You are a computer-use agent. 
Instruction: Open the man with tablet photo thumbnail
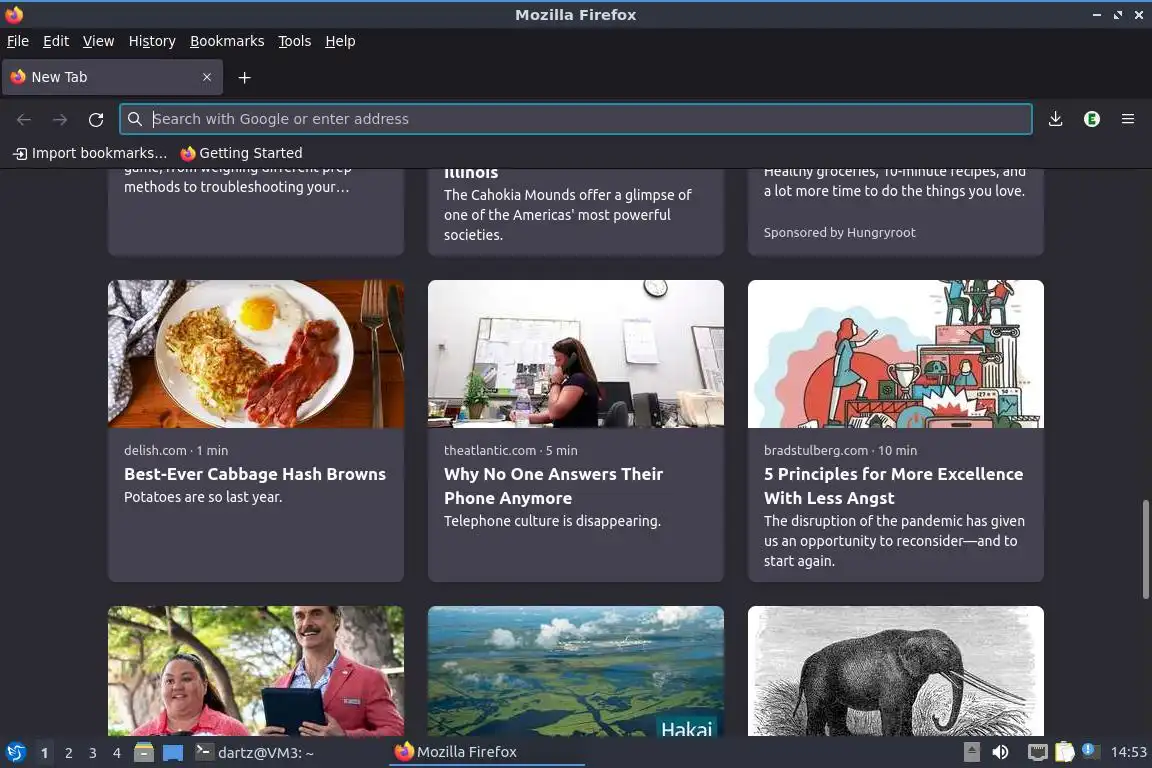[256, 670]
